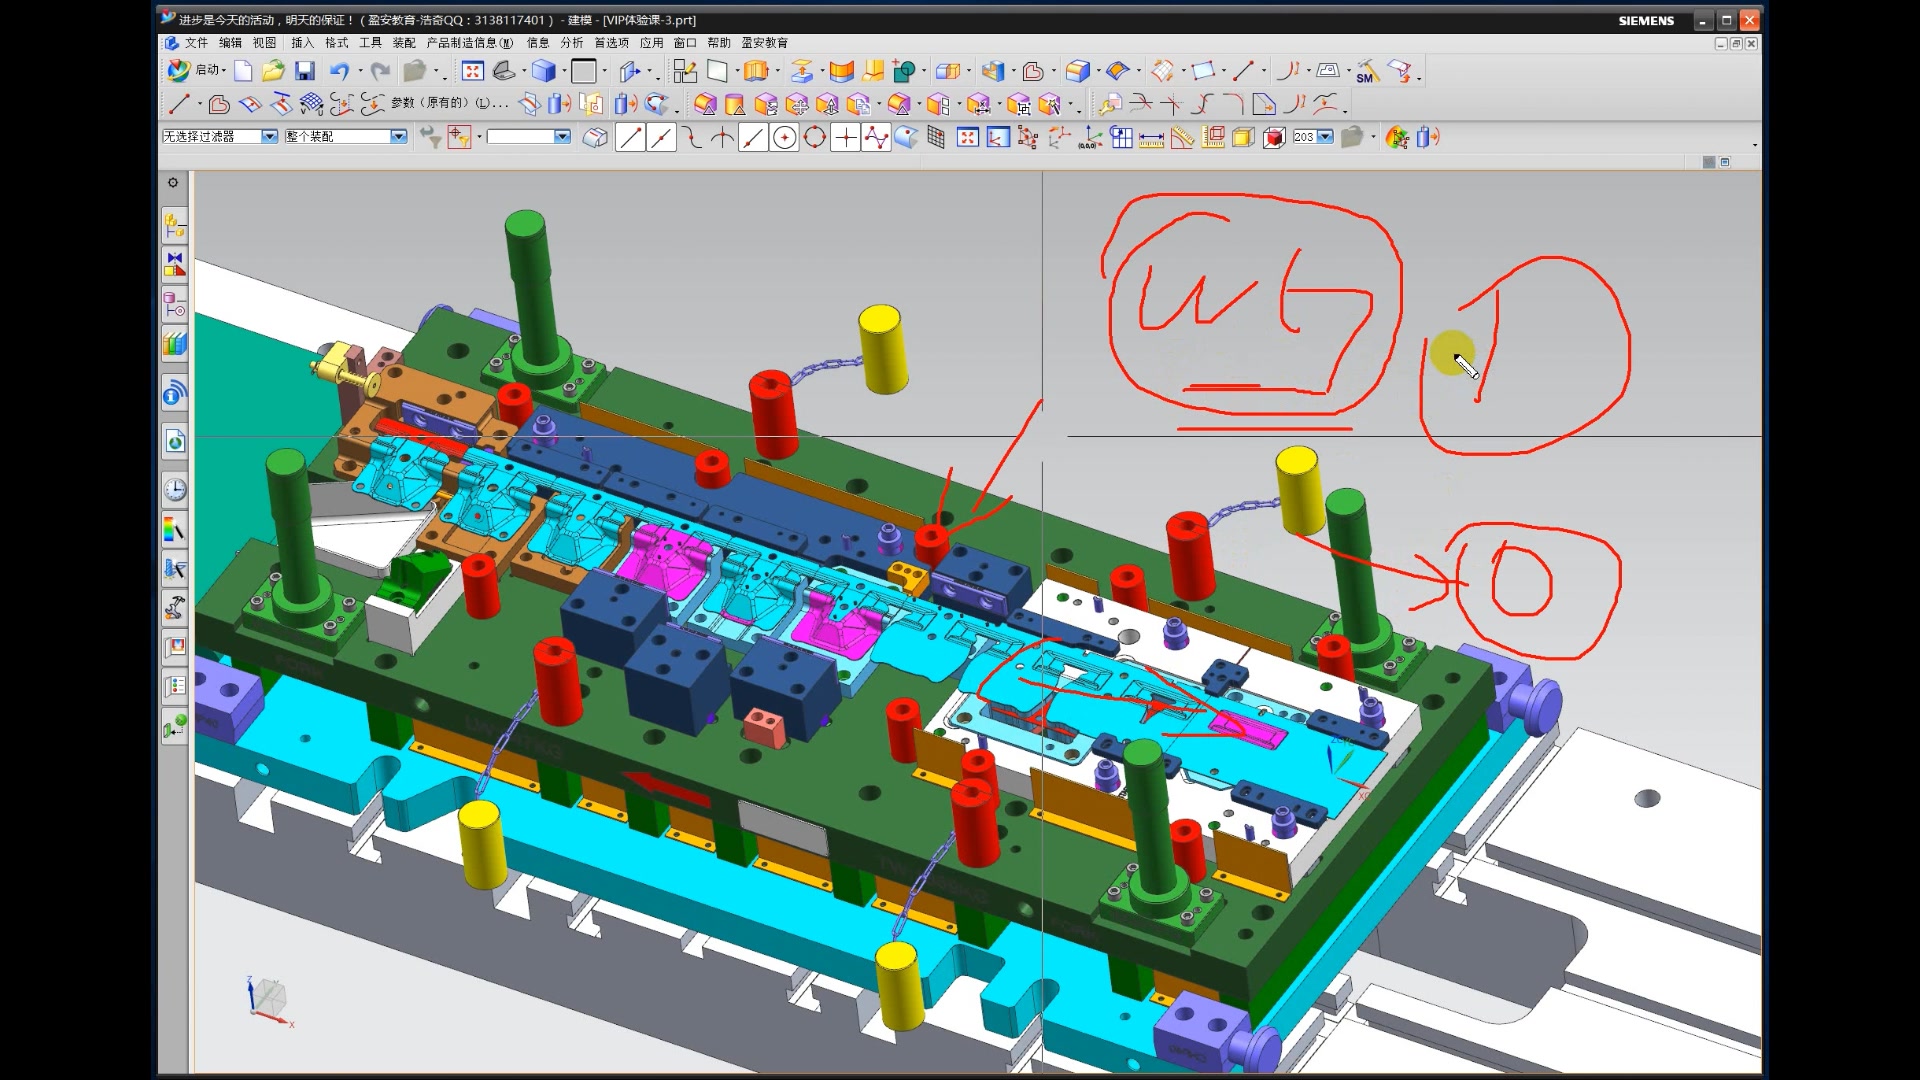The width and height of the screenshot is (1920, 1080).
Task: Fit the view to window
Action: (x=473, y=71)
